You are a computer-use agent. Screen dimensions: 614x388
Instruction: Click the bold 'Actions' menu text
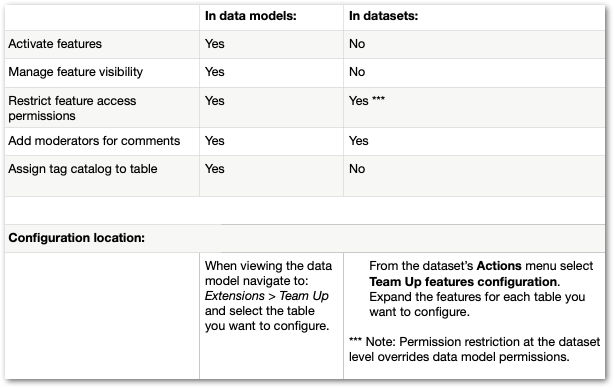pyautogui.click(x=499, y=266)
